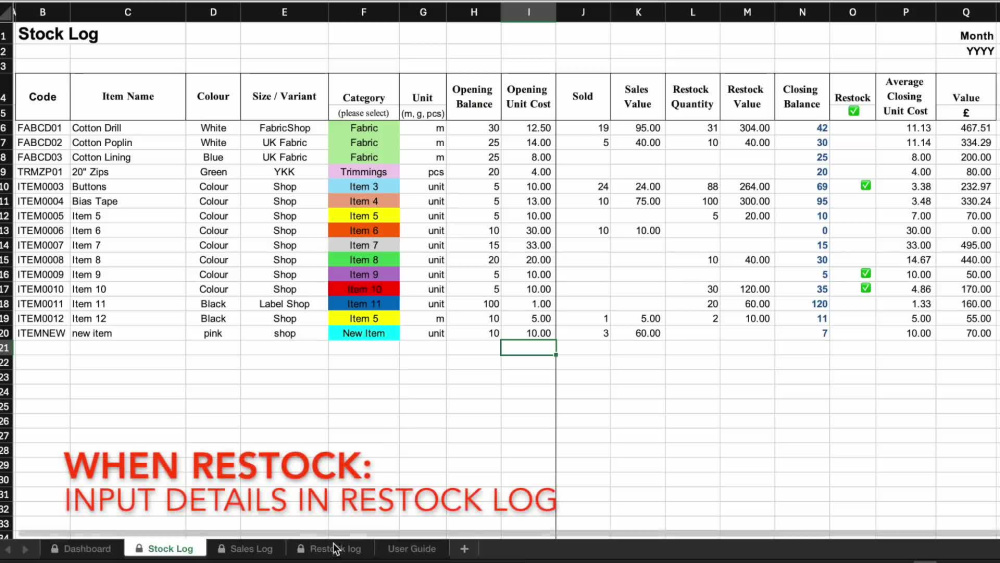The image size is (1000, 563).
Task: Select closing balance 69 for Buttons
Action: tap(802, 186)
